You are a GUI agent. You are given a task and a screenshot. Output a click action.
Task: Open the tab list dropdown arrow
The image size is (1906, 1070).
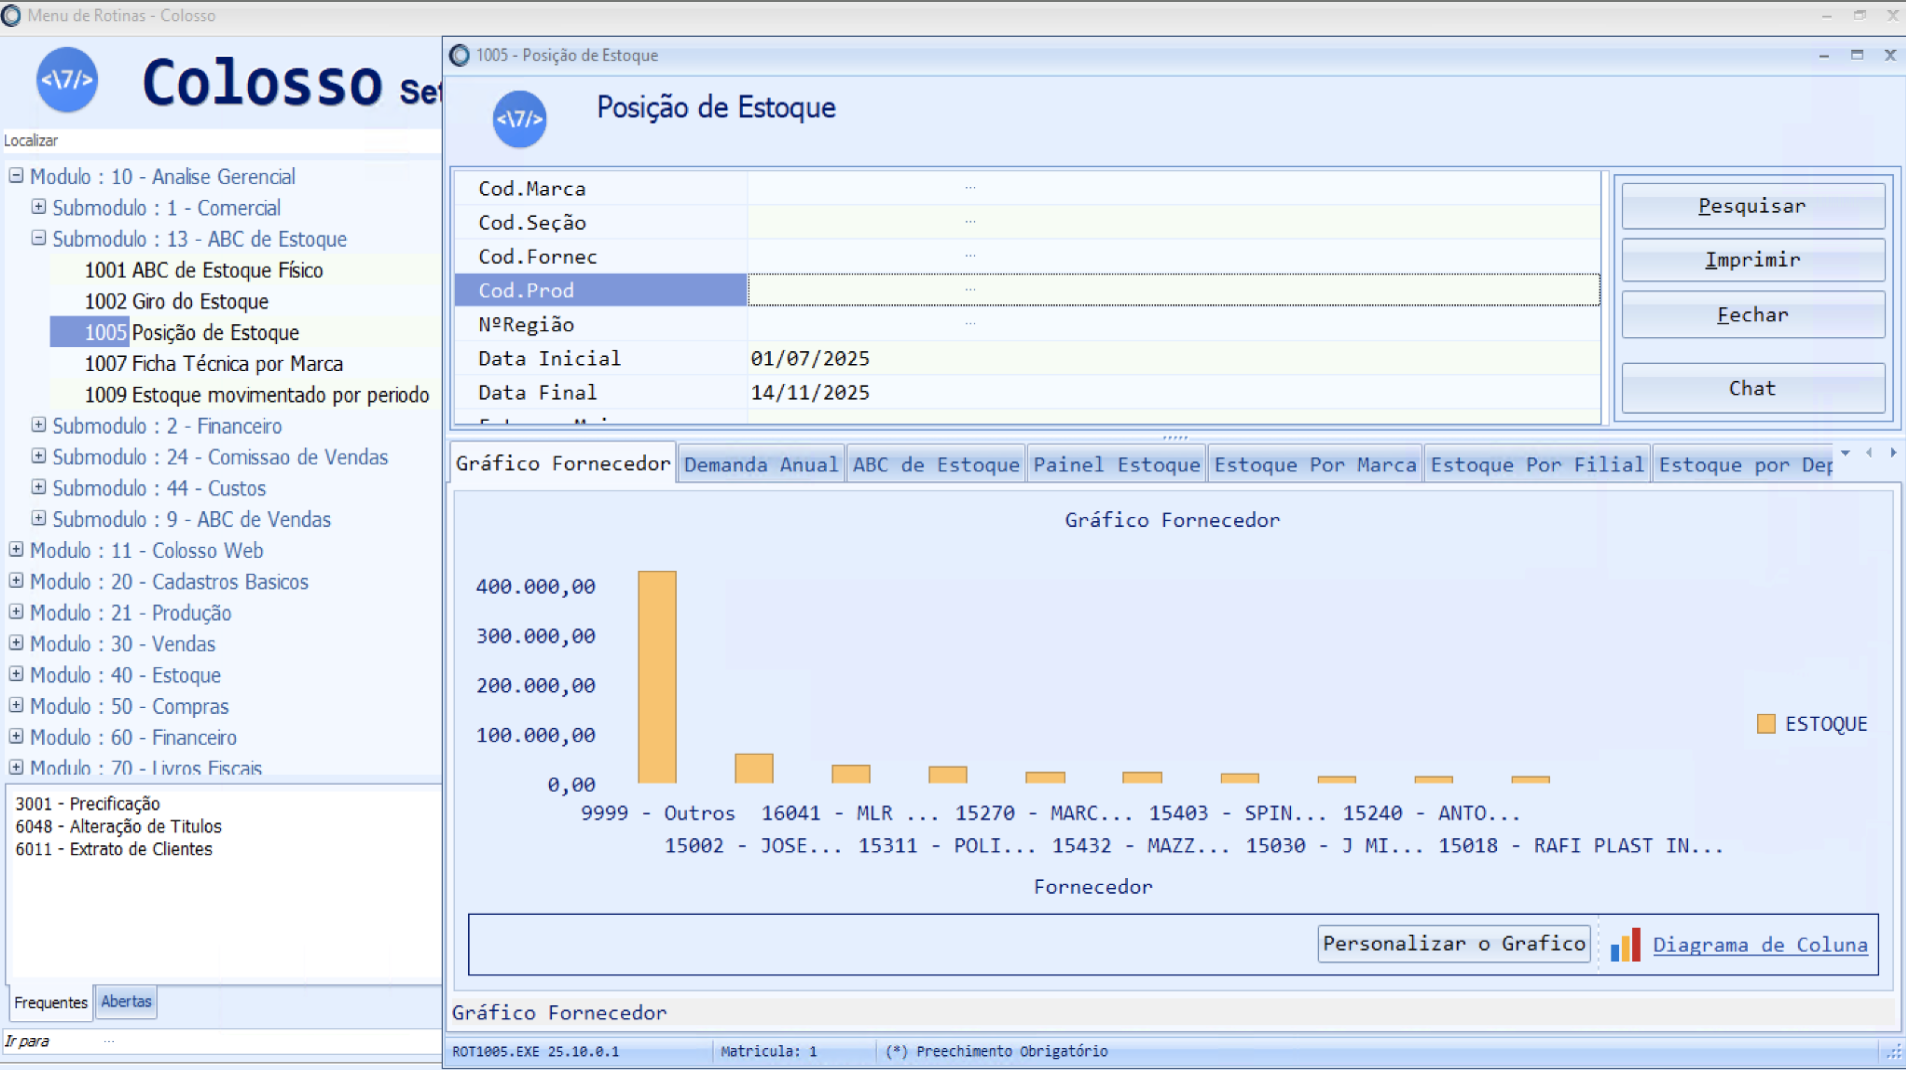pyautogui.click(x=1845, y=454)
